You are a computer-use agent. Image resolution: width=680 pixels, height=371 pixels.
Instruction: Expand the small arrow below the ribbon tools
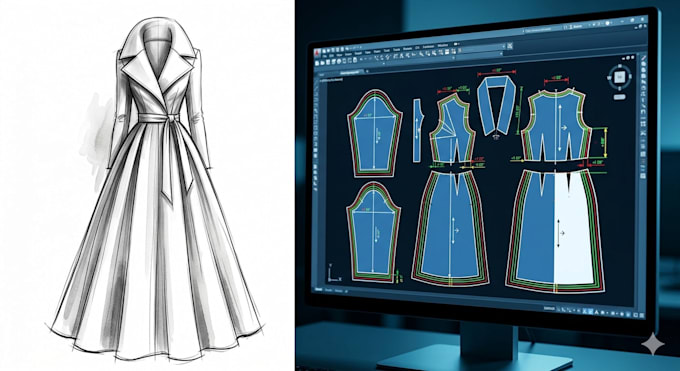(x=384, y=63)
